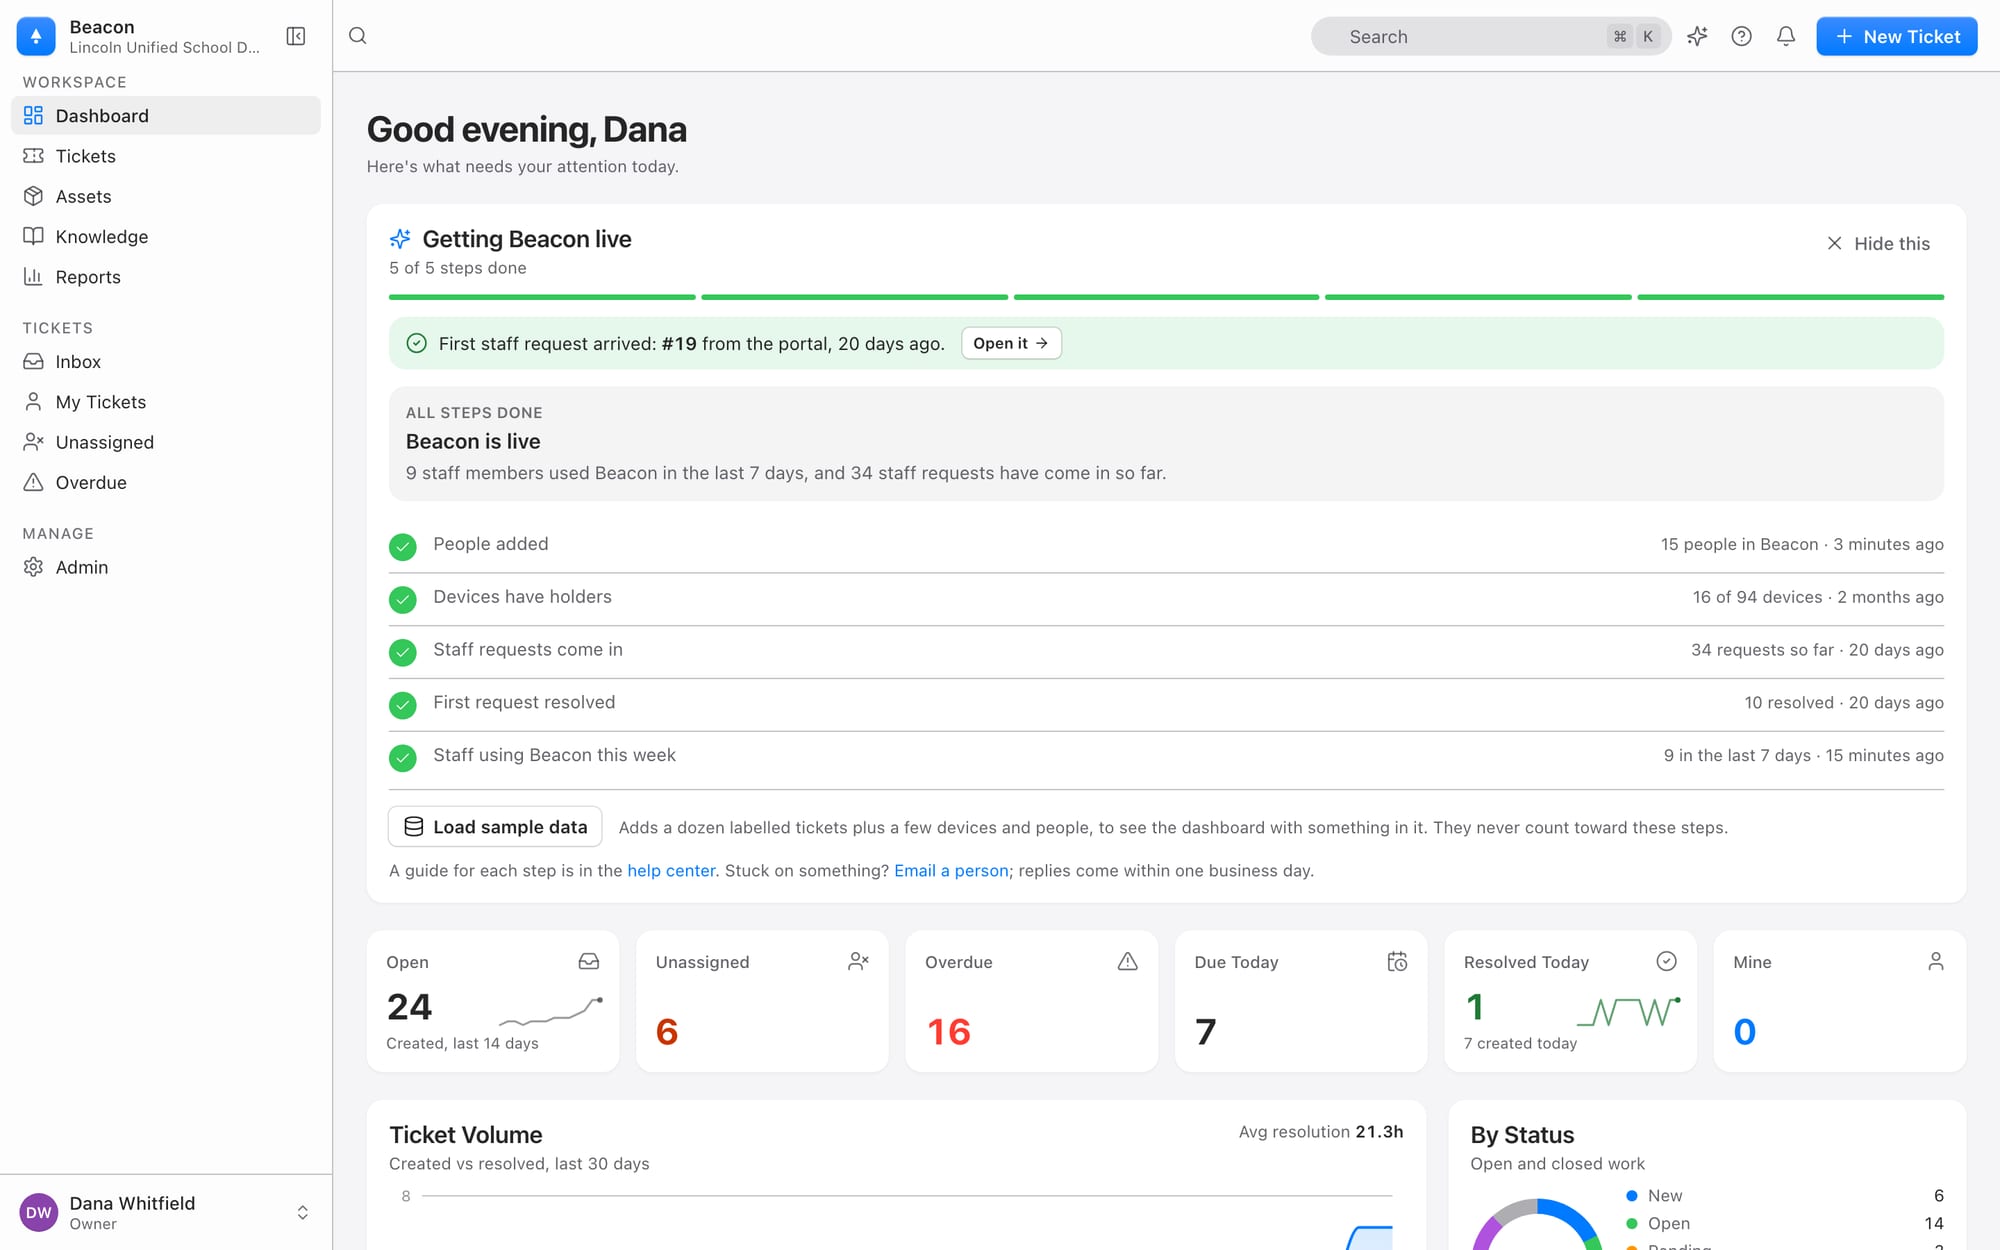Collapse the sidebar with the panel icon
2000x1250 pixels.
296,36
